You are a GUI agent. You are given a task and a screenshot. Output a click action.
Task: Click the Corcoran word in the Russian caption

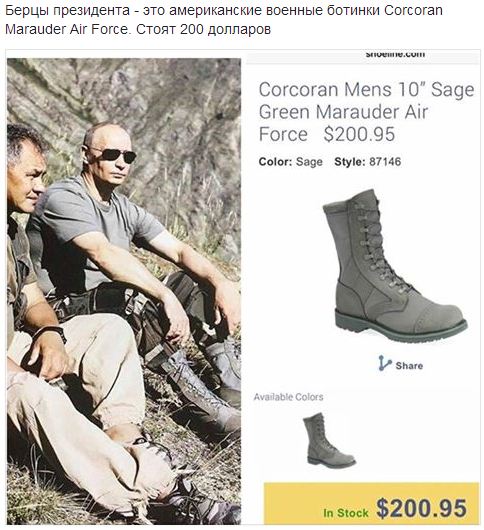[413, 10]
